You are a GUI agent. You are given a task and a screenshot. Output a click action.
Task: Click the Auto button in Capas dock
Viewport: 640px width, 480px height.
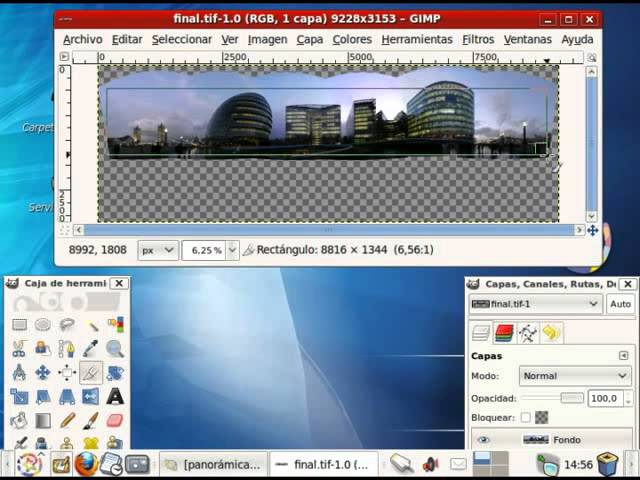coord(620,304)
